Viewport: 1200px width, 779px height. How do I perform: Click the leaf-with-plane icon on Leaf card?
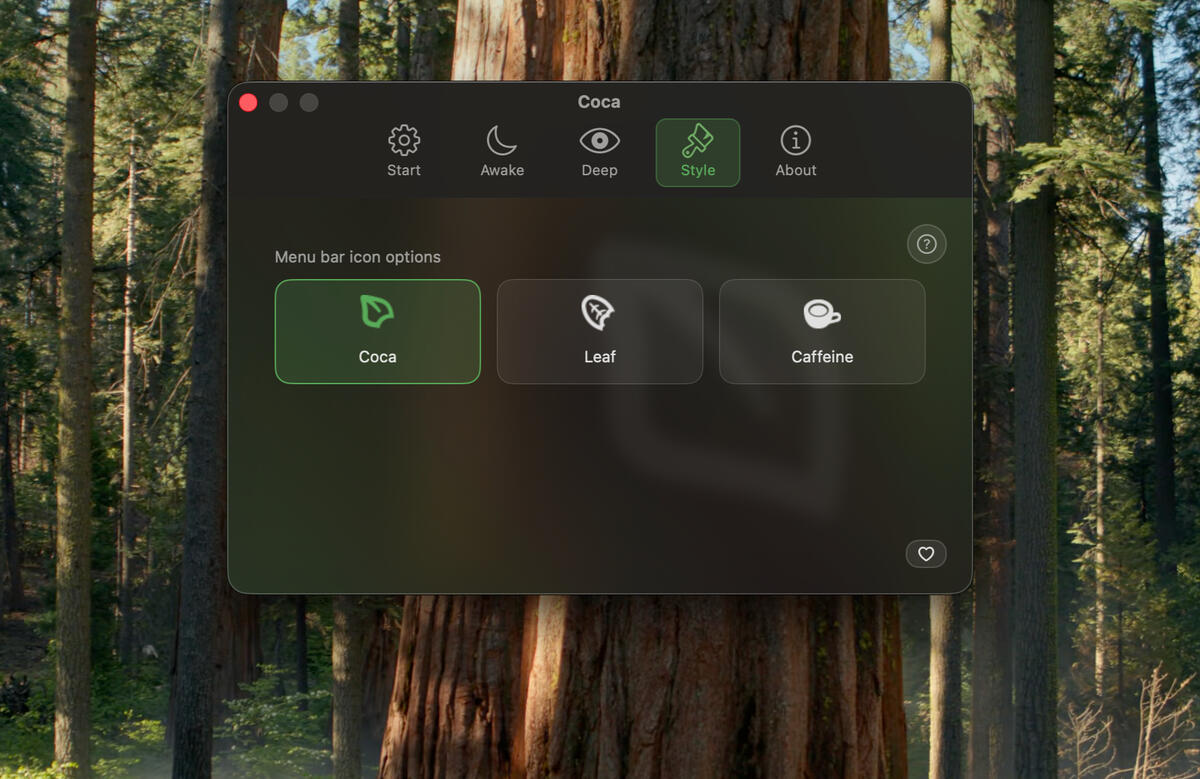[599, 311]
